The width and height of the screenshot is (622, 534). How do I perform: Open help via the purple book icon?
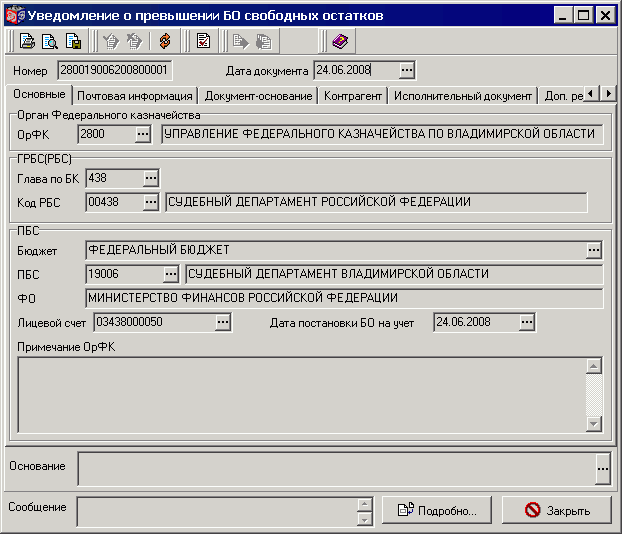coord(340,41)
